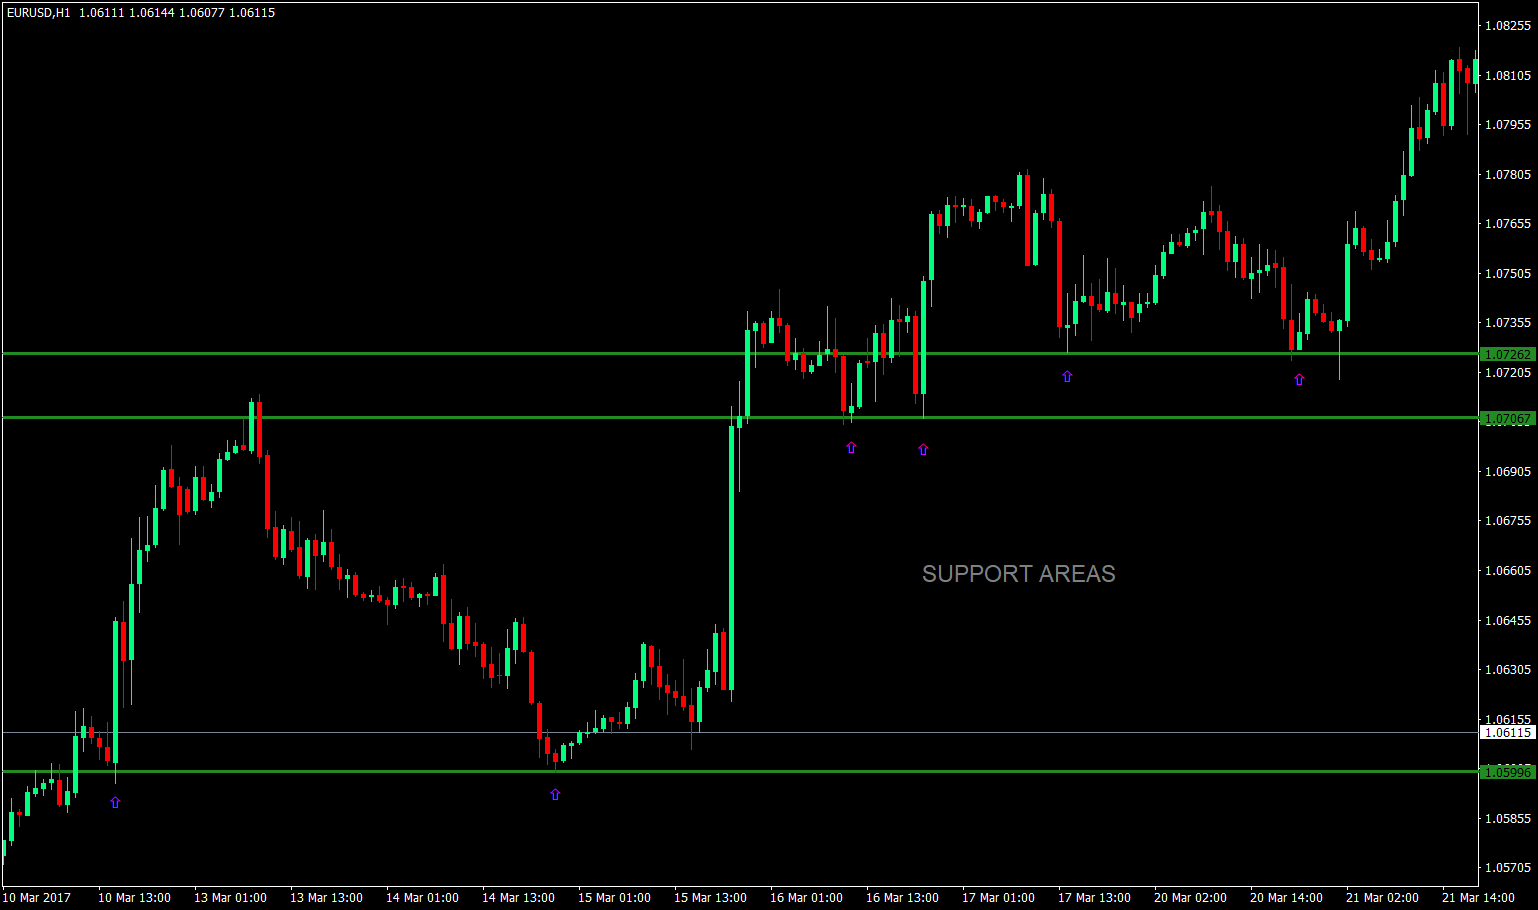
Task: Click the 14 Mar 01:00 time label
Action: pyautogui.click(x=422, y=897)
